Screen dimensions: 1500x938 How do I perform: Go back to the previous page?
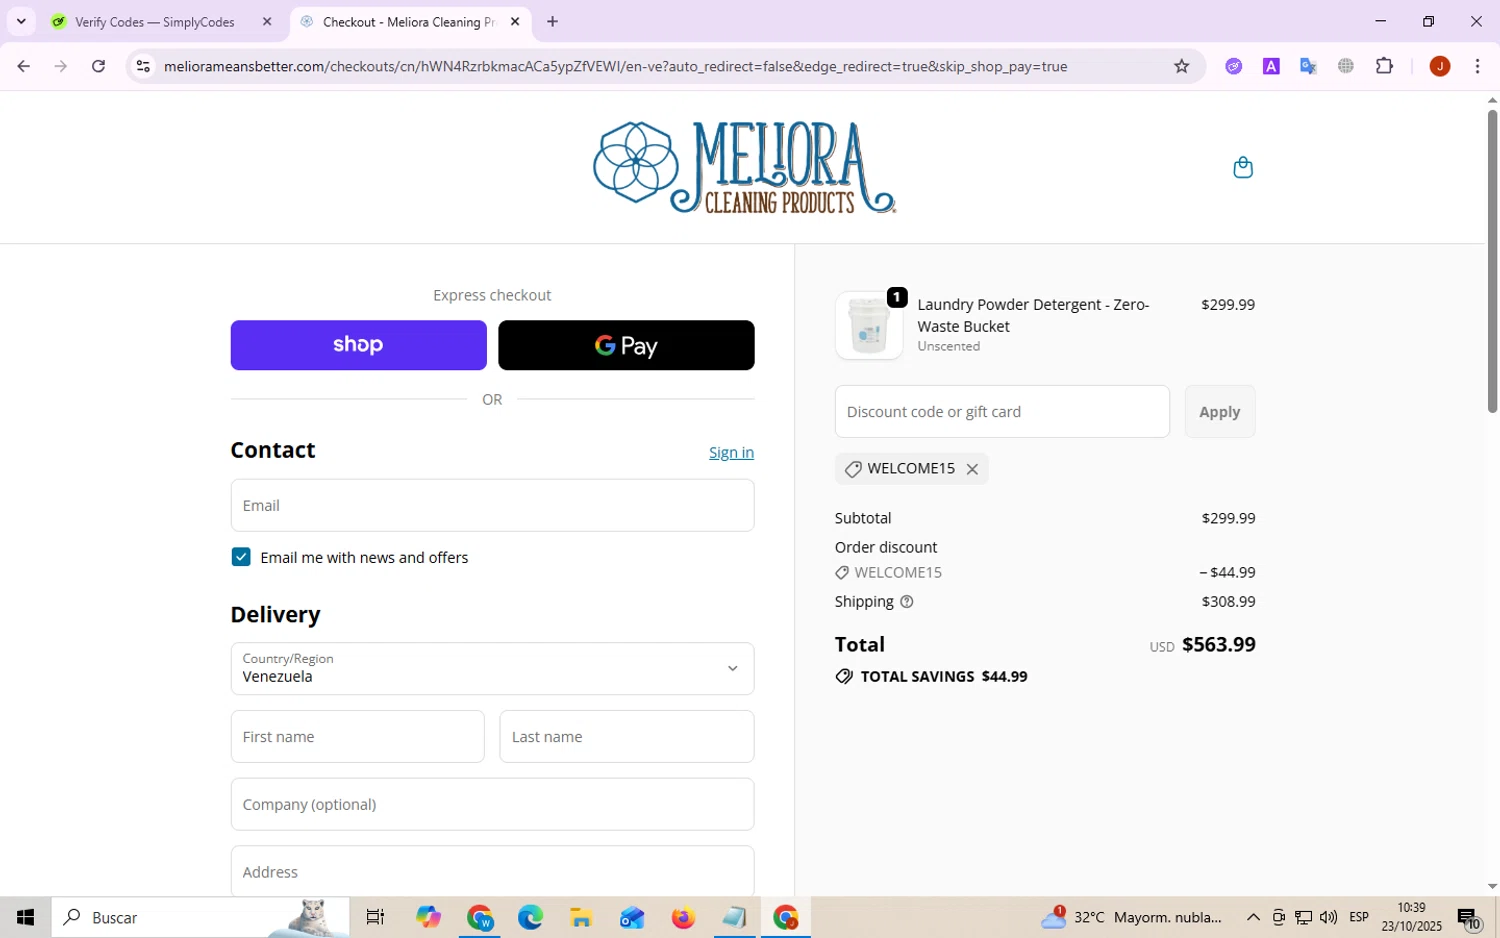(x=24, y=66)
